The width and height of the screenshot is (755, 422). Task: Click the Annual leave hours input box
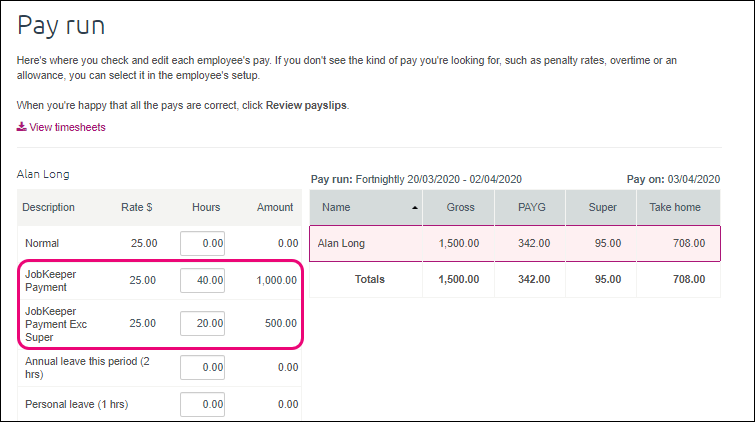point(202,367)
